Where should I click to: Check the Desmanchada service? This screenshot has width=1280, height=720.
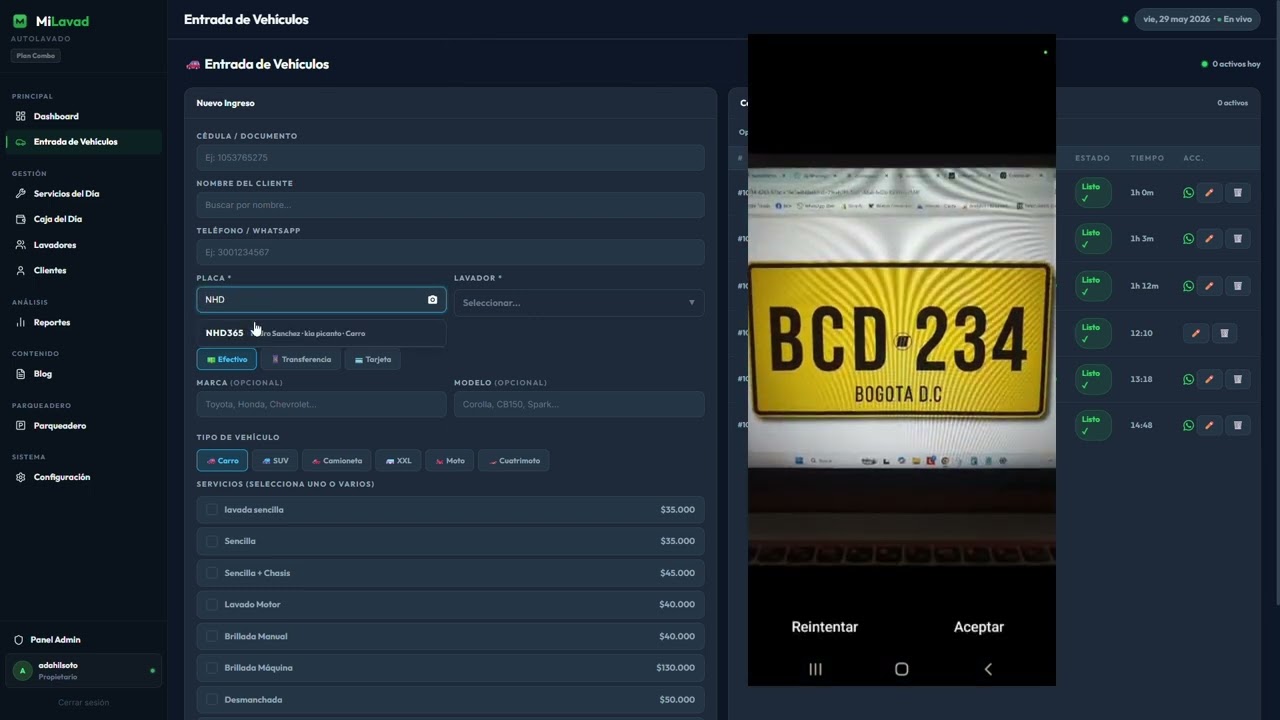pos(212,699)
